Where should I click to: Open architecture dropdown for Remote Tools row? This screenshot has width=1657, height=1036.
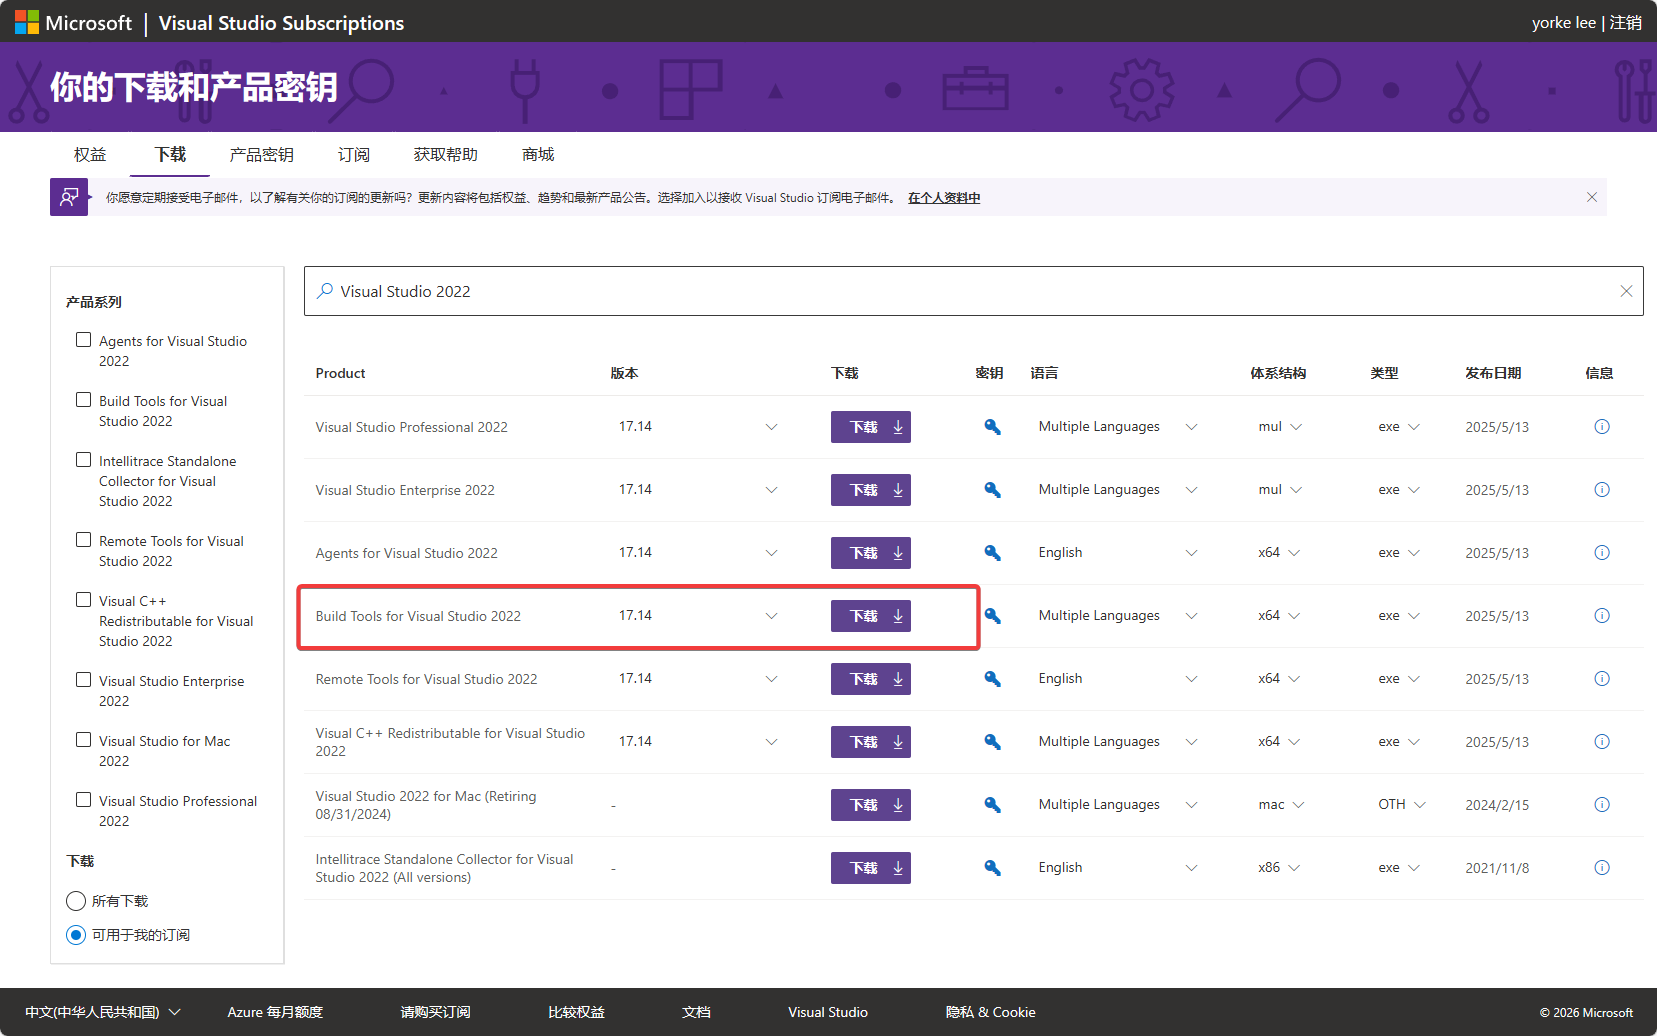coord(1294,679)
